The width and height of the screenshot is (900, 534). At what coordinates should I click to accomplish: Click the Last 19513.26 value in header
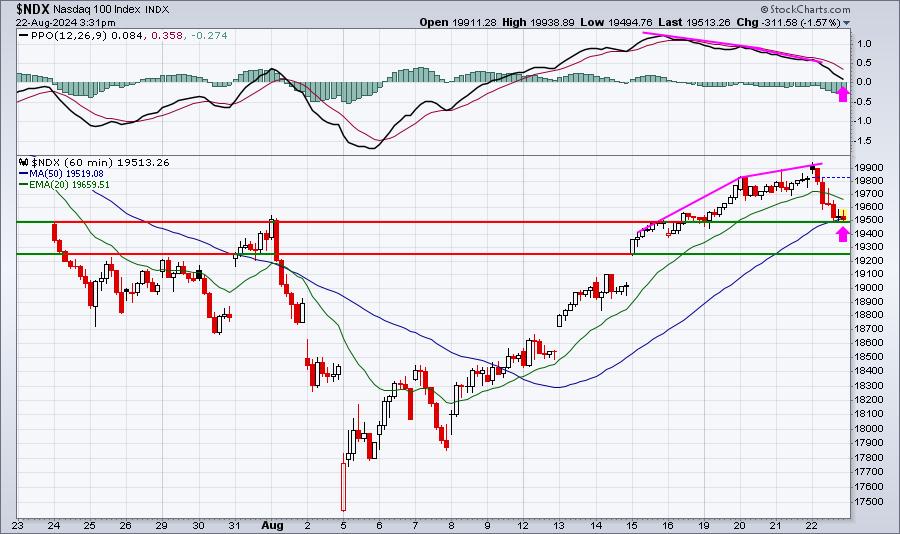click(695, 22)
